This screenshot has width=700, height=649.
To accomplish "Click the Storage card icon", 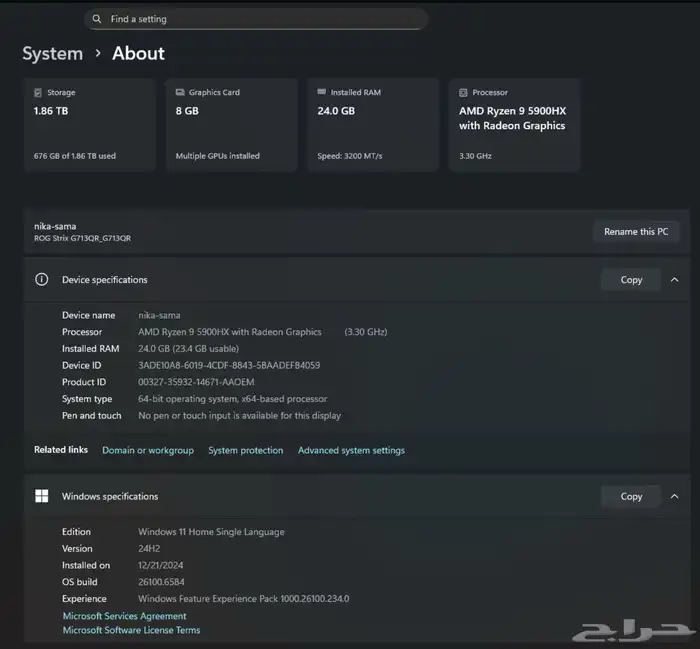I will (38, 92).
